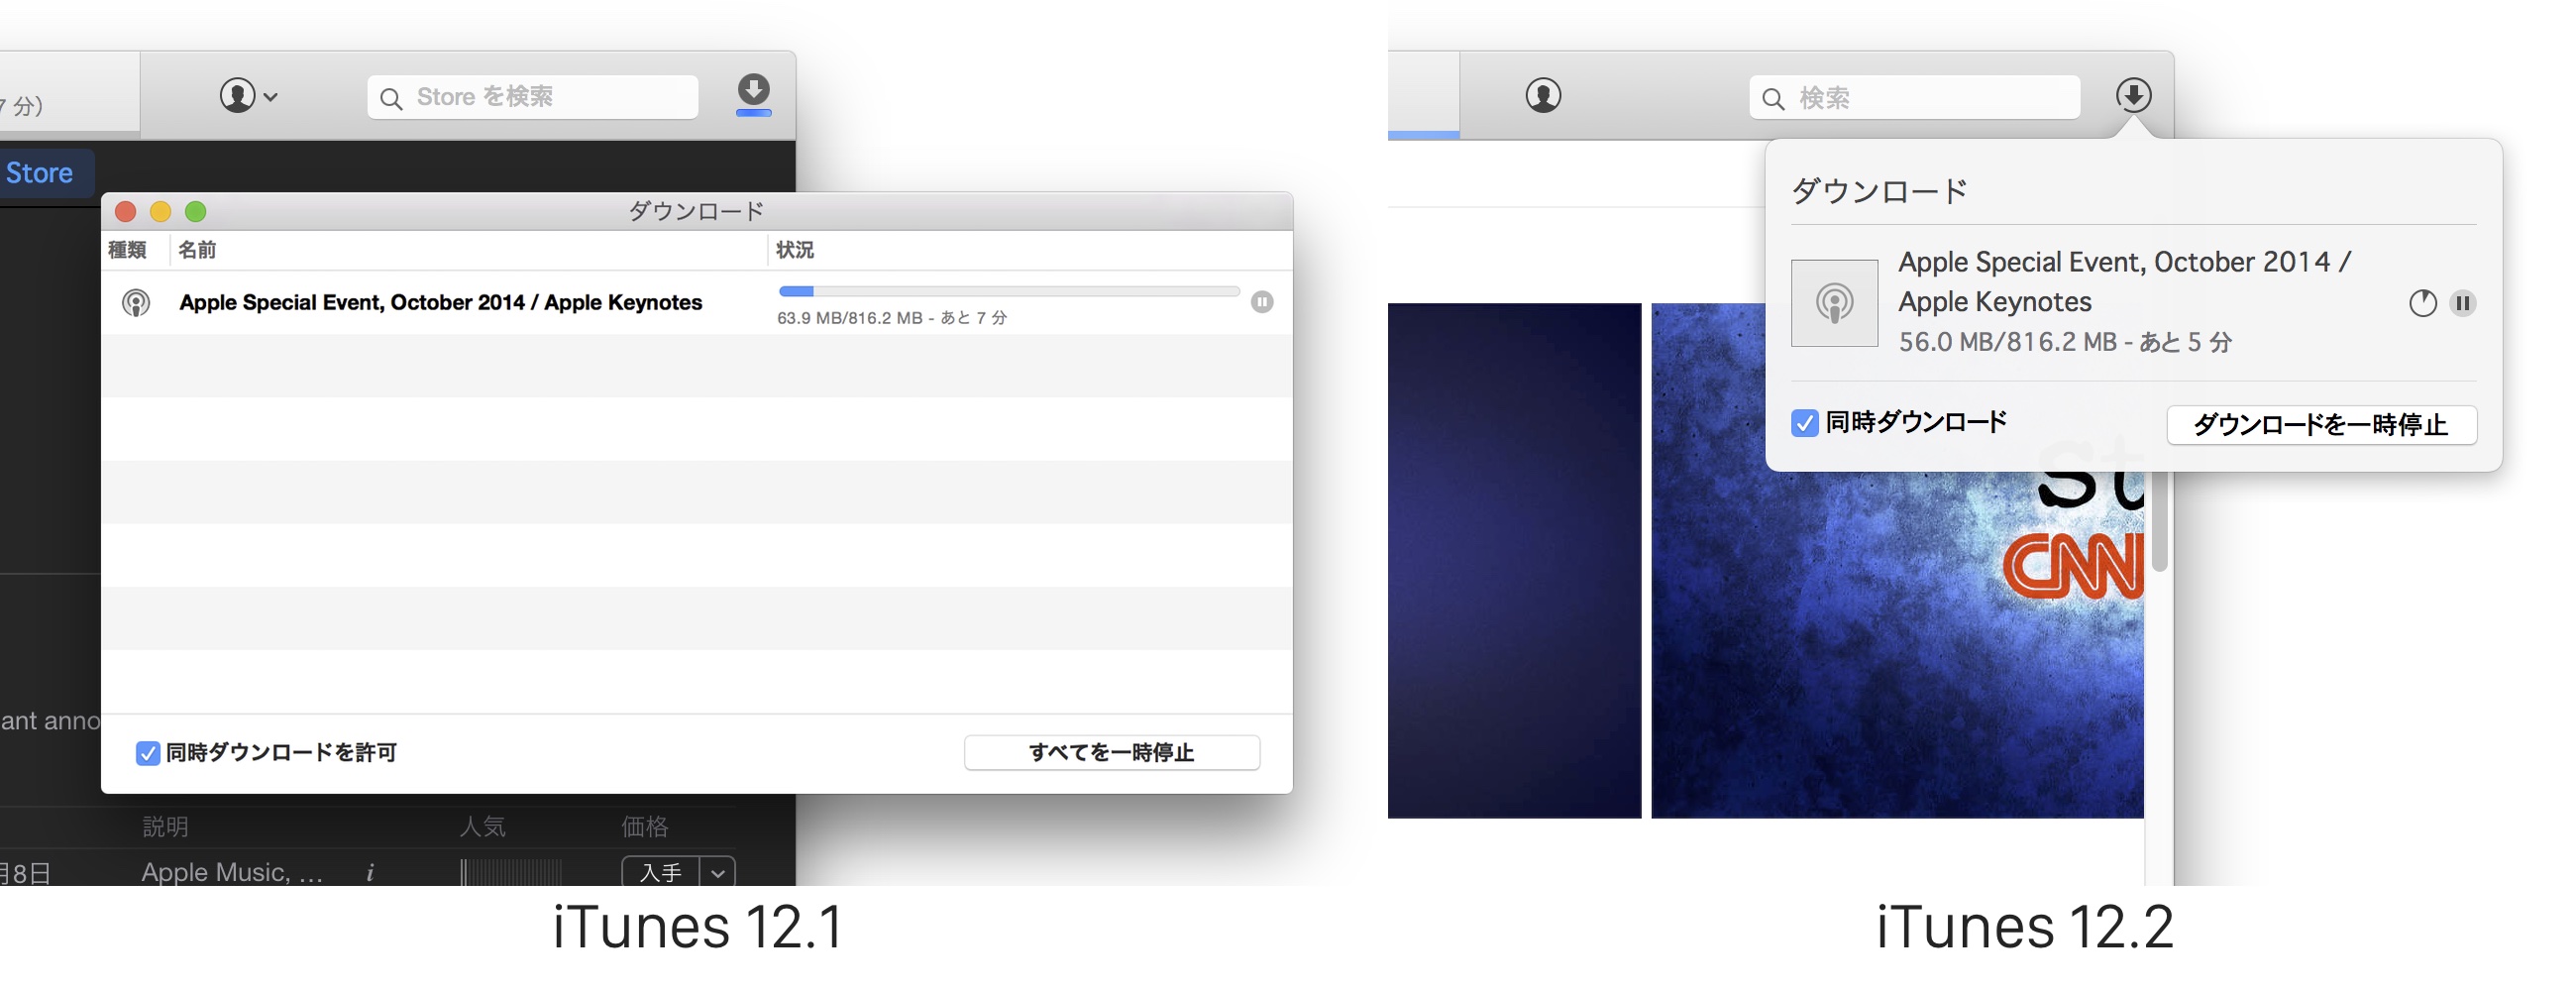Open the account dropdown chevron in iTunes 12.1
Viewport: 2576px width, 991px height.
click(x=270, y=97)
